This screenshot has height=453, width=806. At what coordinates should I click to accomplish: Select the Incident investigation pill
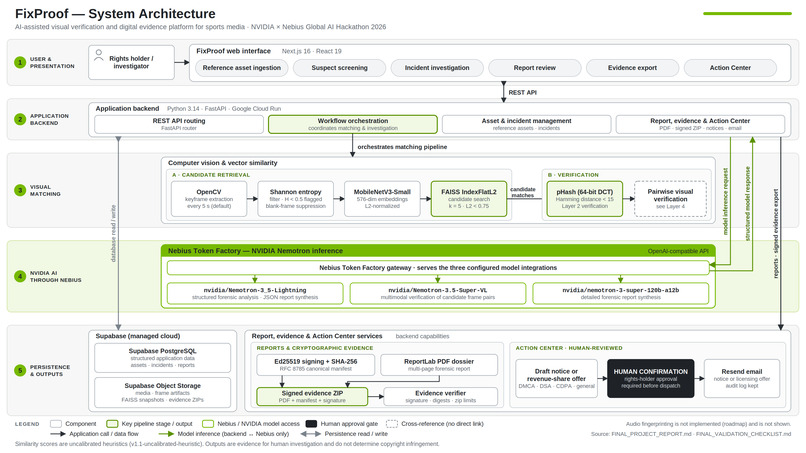point(437,68)
